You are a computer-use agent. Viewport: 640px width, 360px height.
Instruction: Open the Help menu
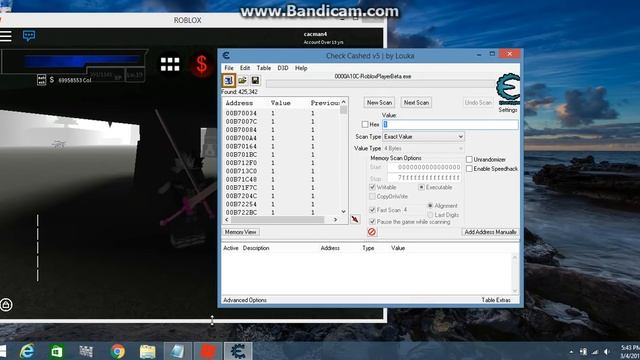(x=301, y=68)
